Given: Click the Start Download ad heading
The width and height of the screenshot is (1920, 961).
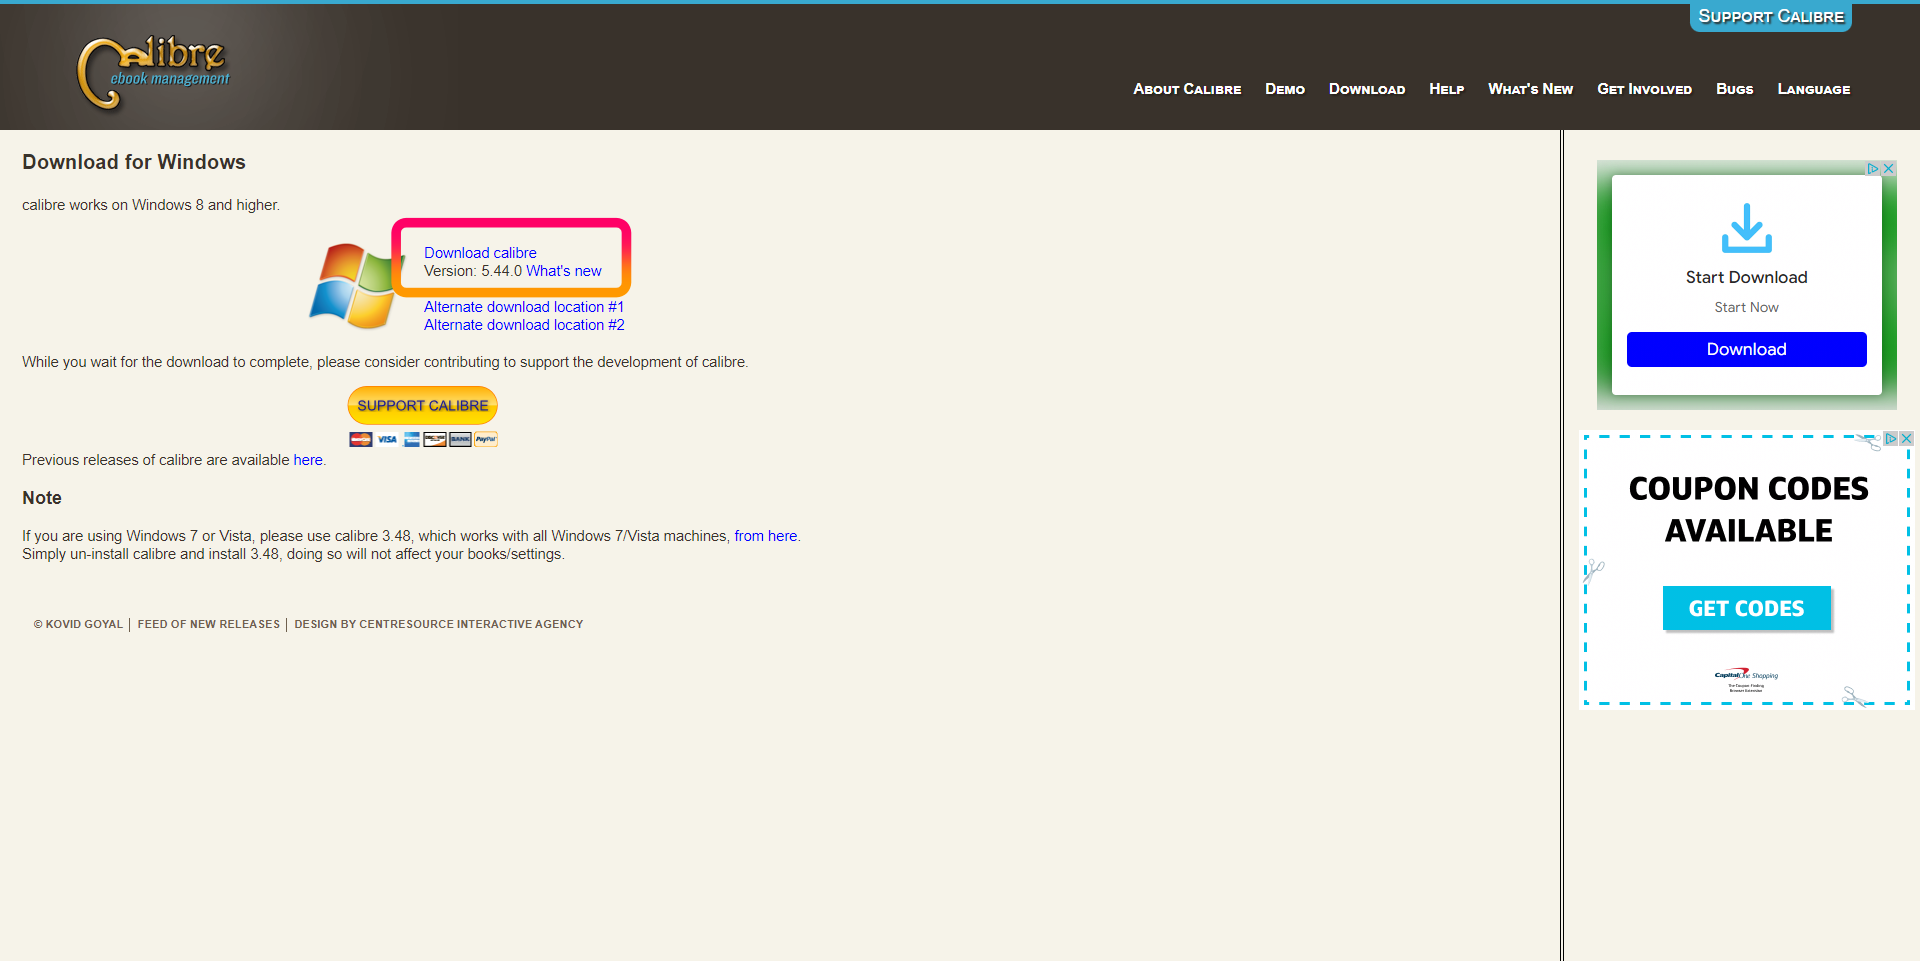Looking at the screenshot, I should pos(1746,277).
